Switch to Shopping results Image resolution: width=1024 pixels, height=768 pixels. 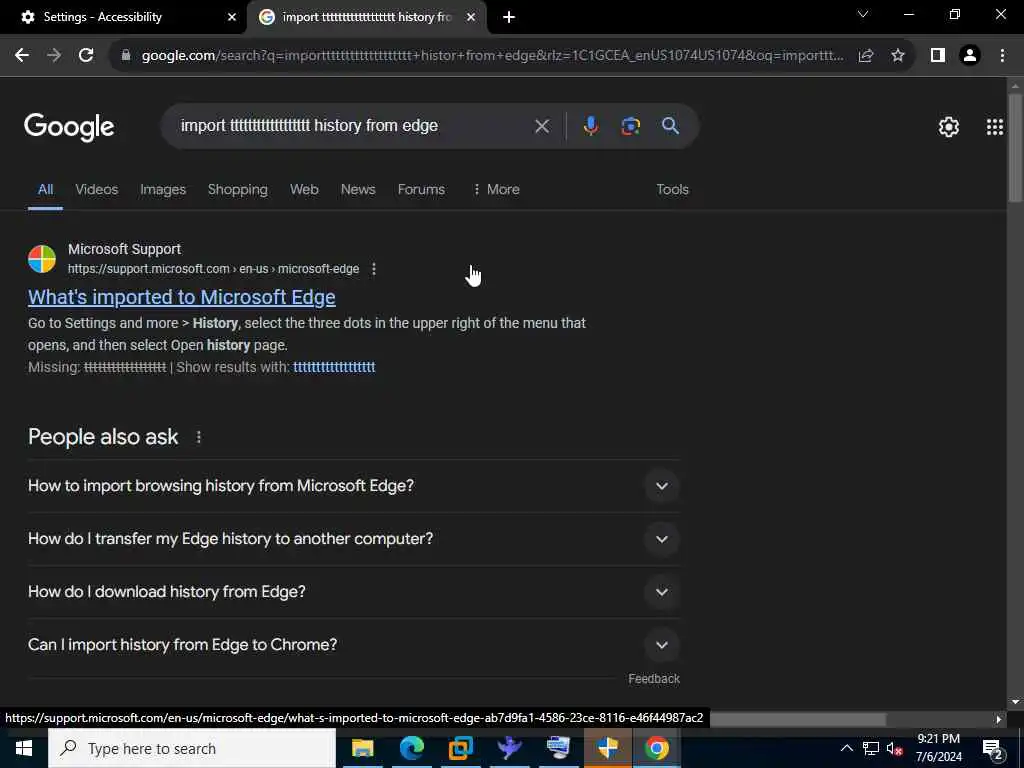coord(238,189)
